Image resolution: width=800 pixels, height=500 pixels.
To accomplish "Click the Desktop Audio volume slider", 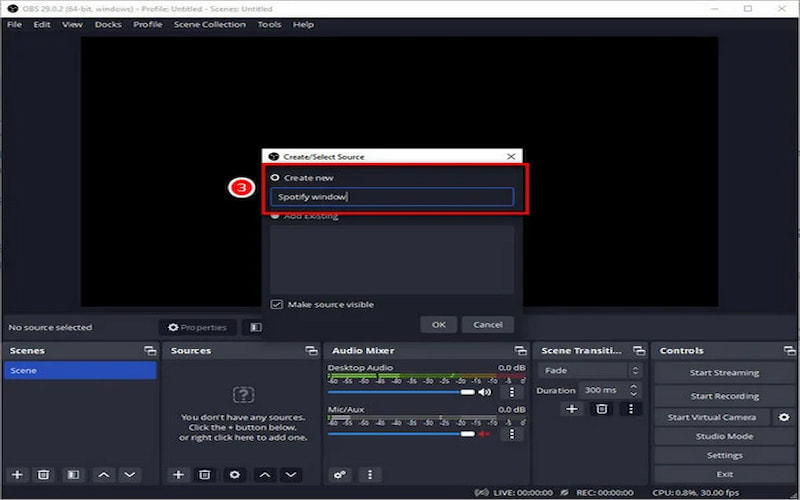I will pyautogui.click(x=400, y=392).
